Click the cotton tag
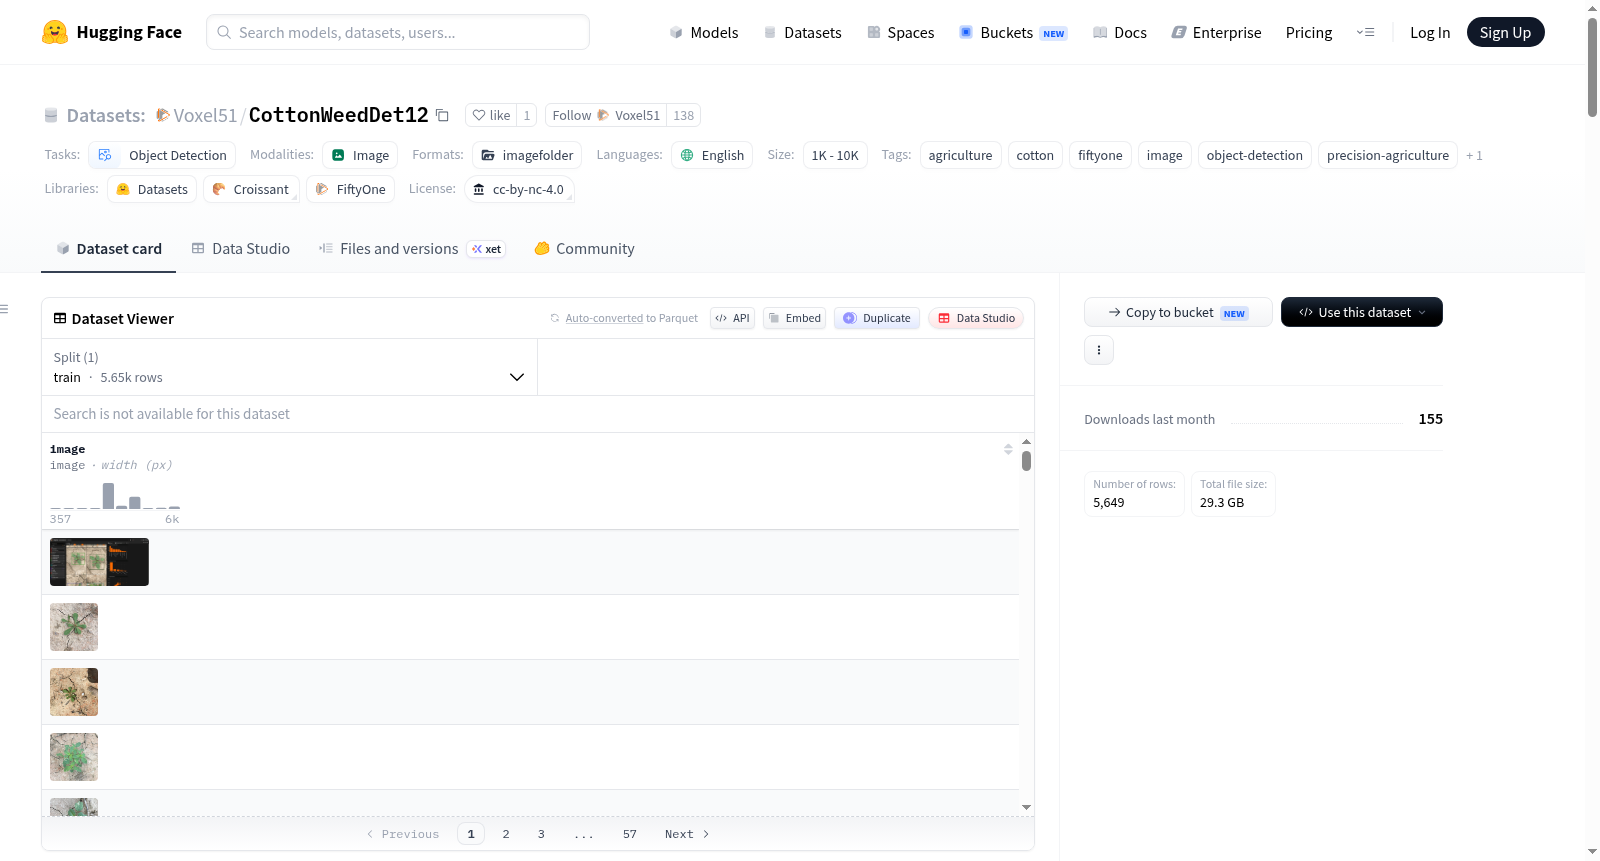The image size is (1600, 861). tap(1035, 155)
